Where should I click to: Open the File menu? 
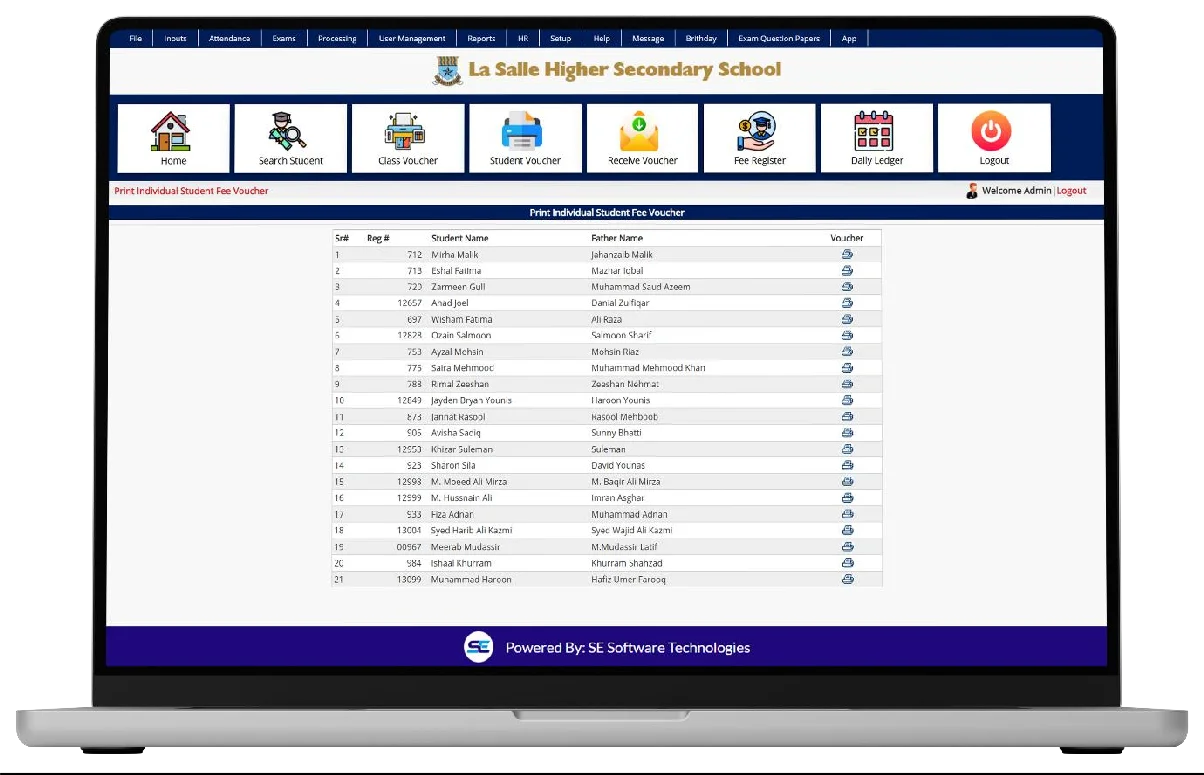pos(135,38)
